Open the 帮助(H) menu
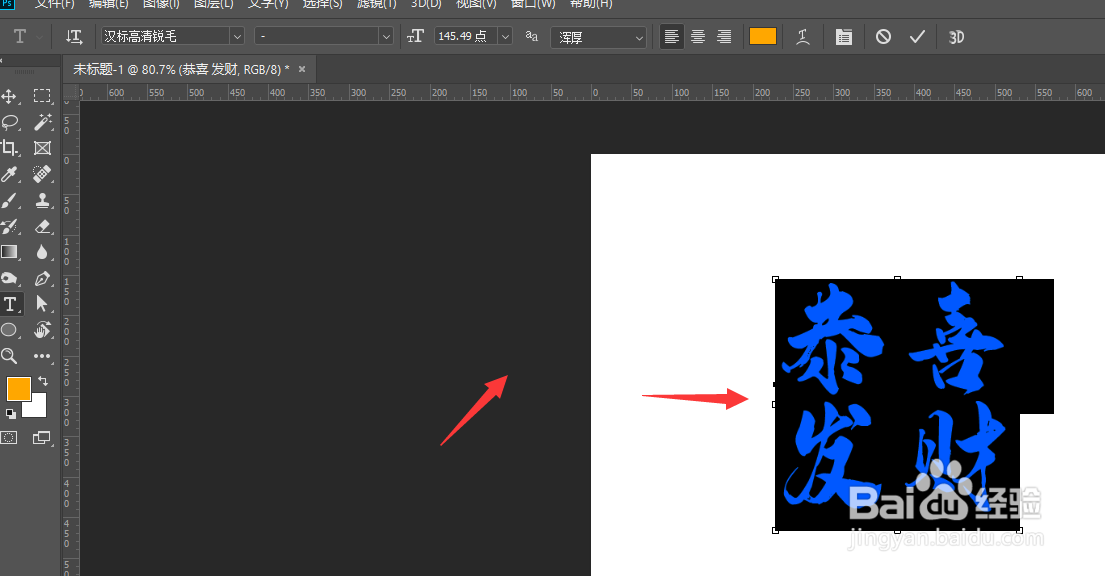This screenshot has height=576, width=1105. click(x=591, y=4)
